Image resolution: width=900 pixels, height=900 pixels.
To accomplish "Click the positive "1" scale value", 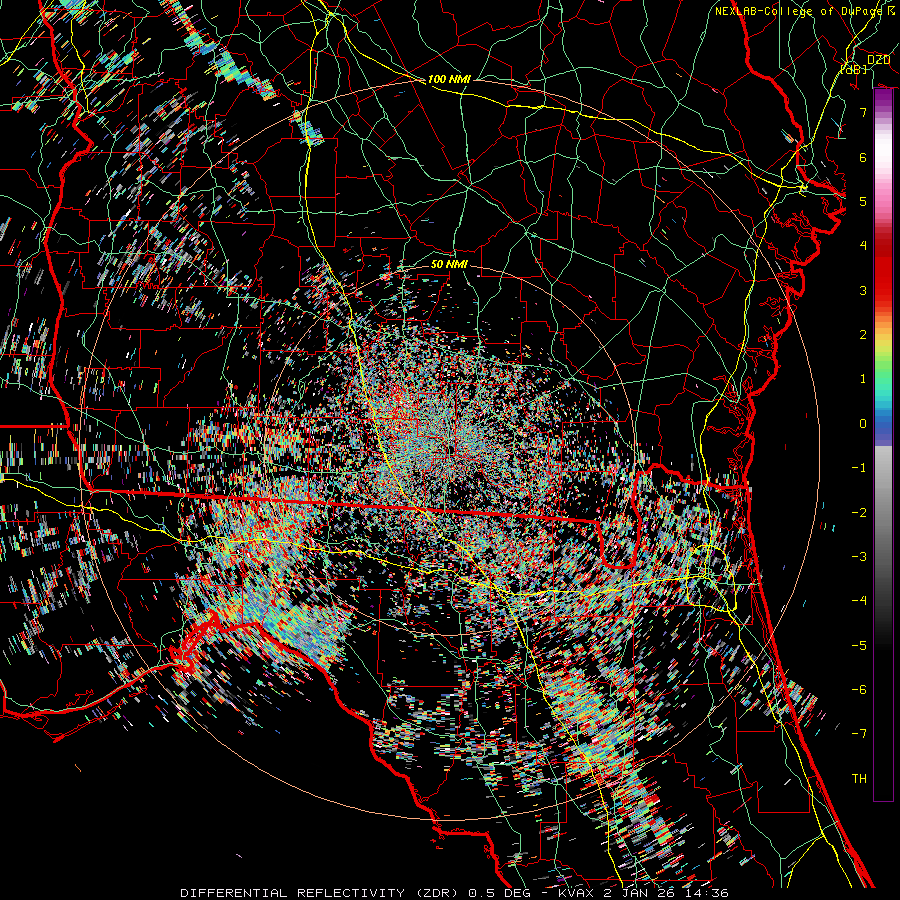I will (863, 379).
